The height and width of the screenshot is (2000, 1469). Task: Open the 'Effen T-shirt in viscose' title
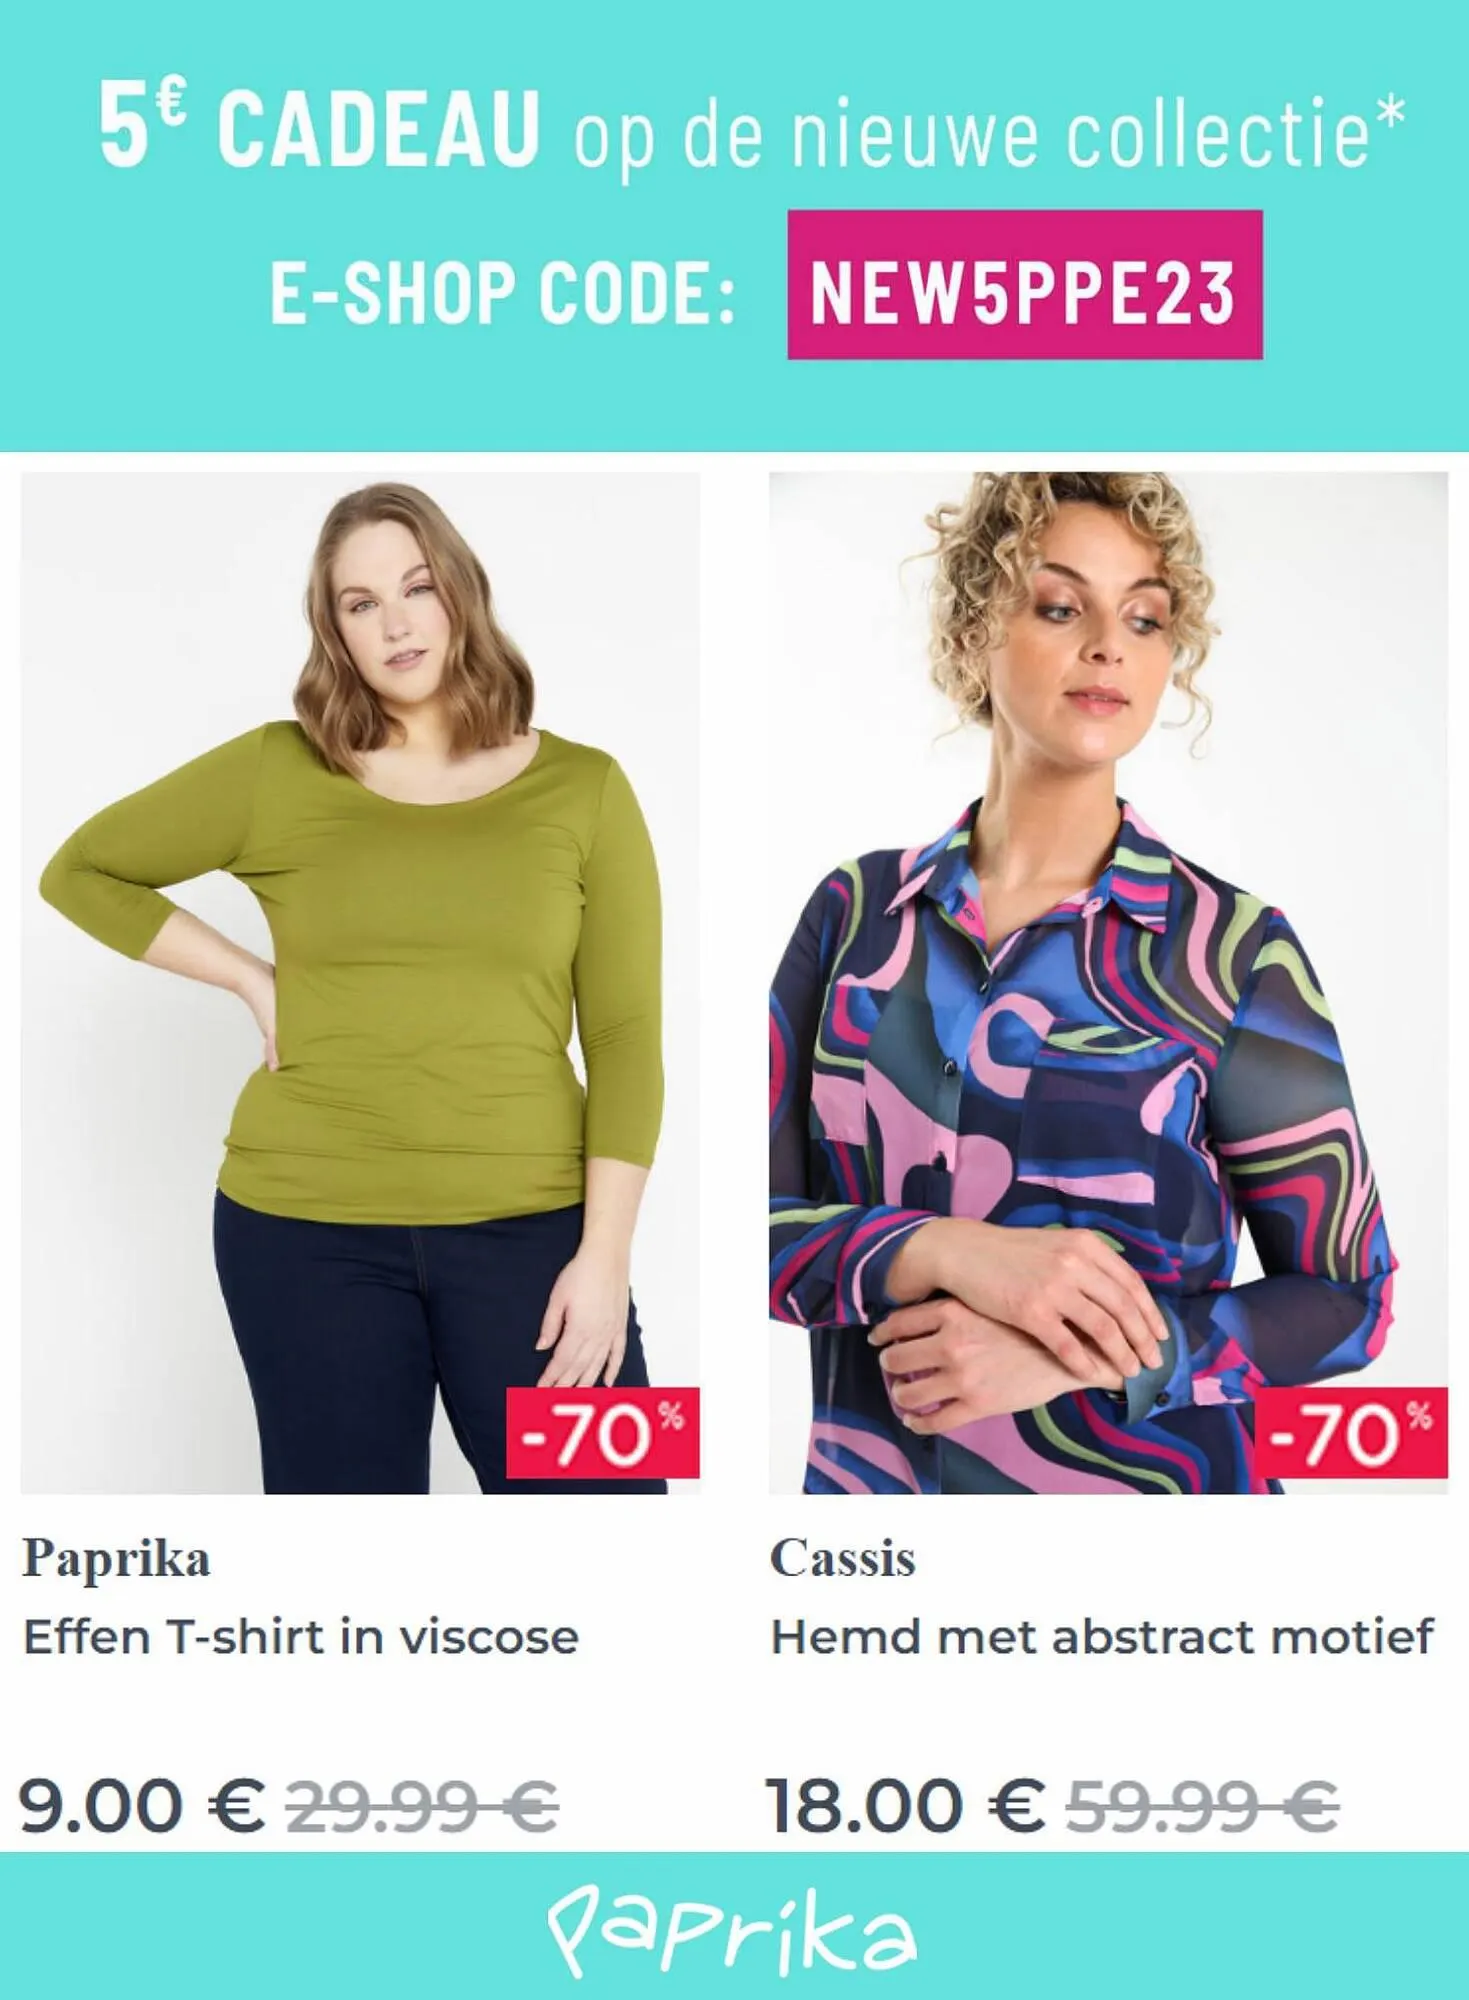[x=301, y=1638]
